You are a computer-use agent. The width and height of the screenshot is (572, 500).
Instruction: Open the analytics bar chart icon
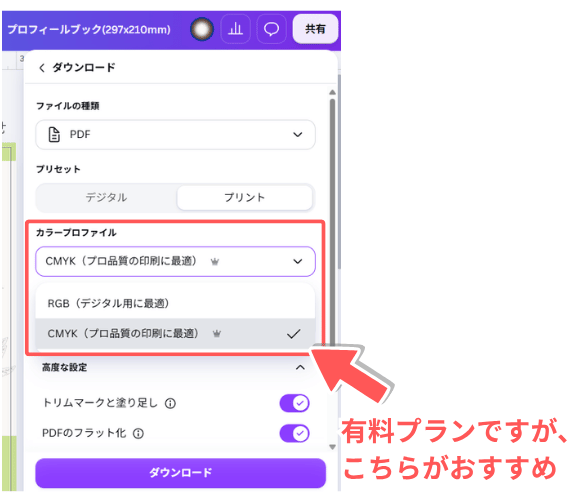(x=235, y=29)
